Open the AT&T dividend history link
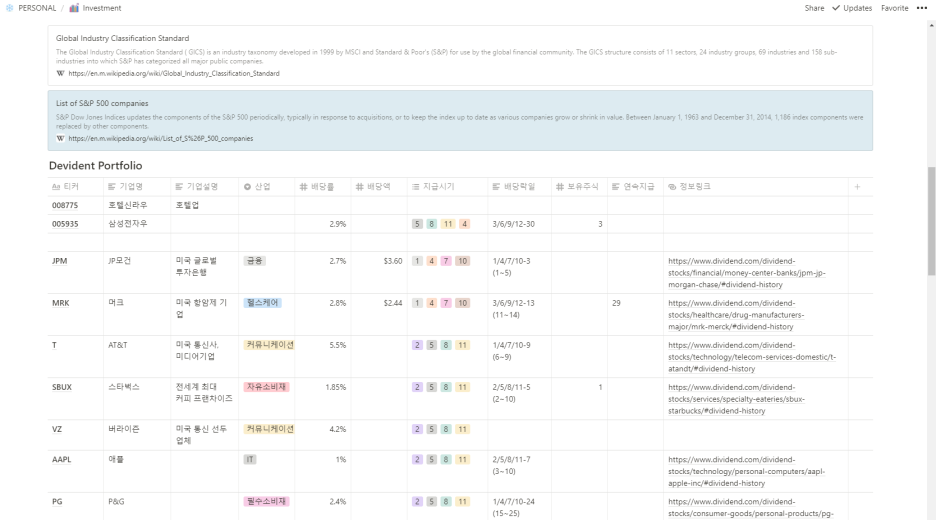Screen dimensions: 936x520 click(x=752, y=357)
